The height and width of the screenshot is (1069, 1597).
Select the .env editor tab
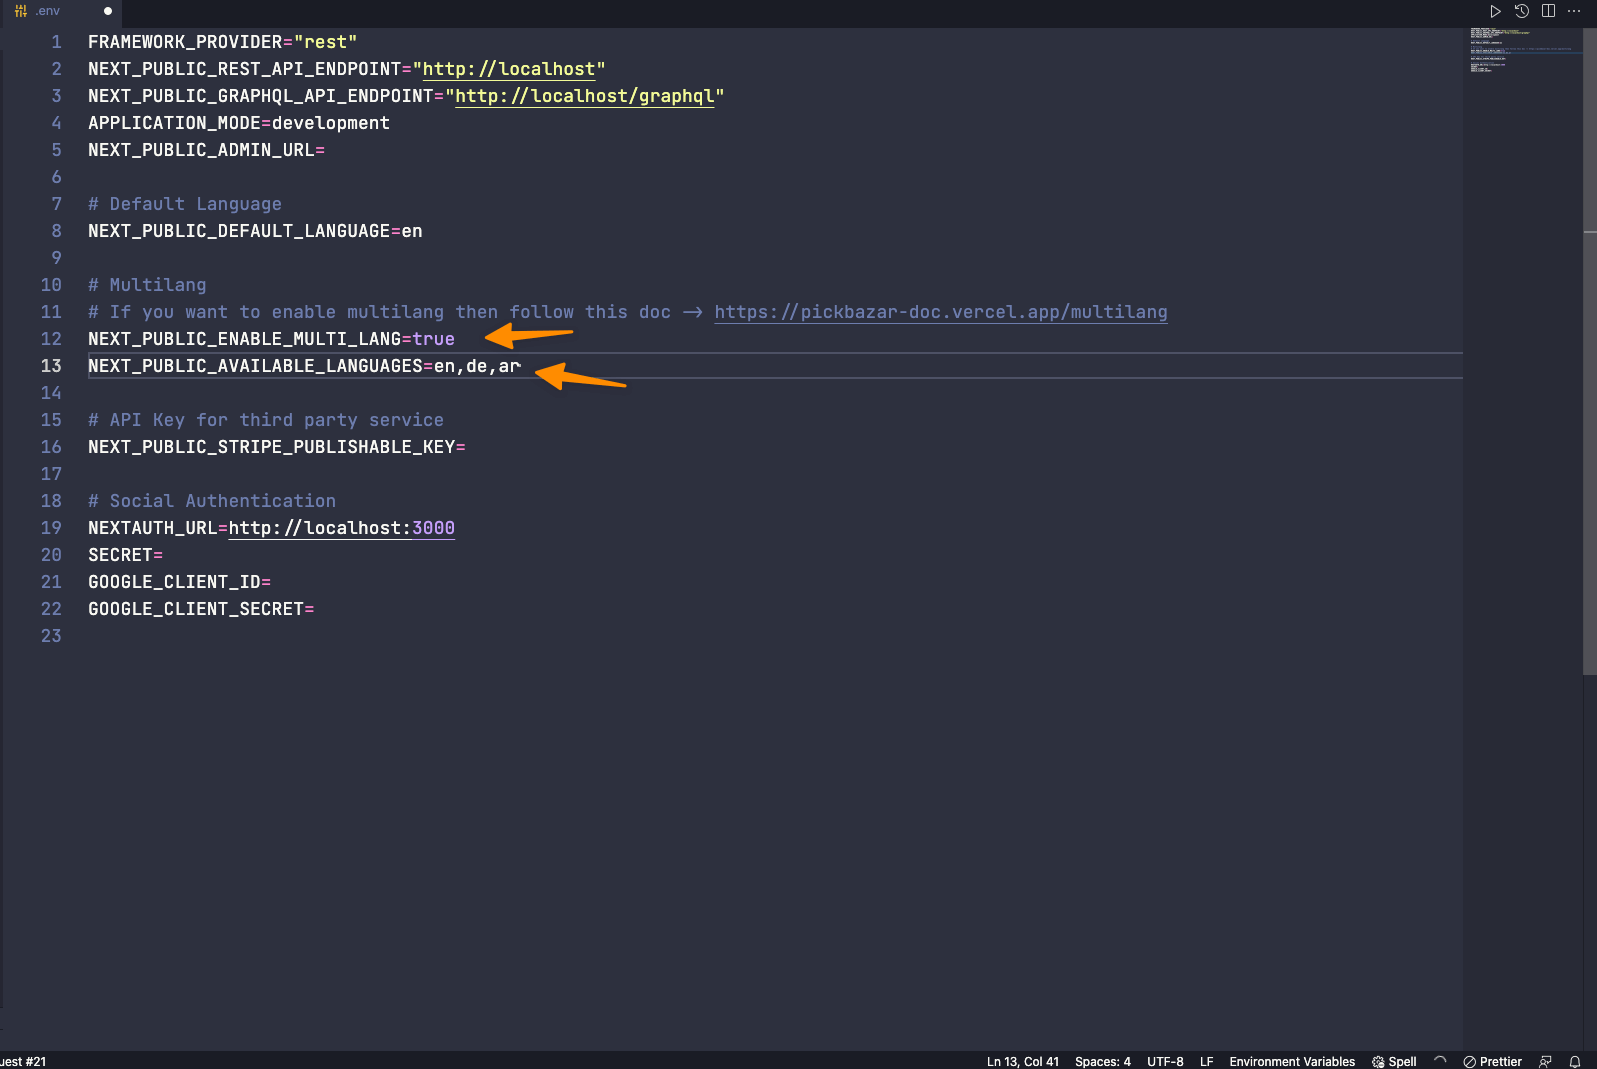[x=62, y=11]
